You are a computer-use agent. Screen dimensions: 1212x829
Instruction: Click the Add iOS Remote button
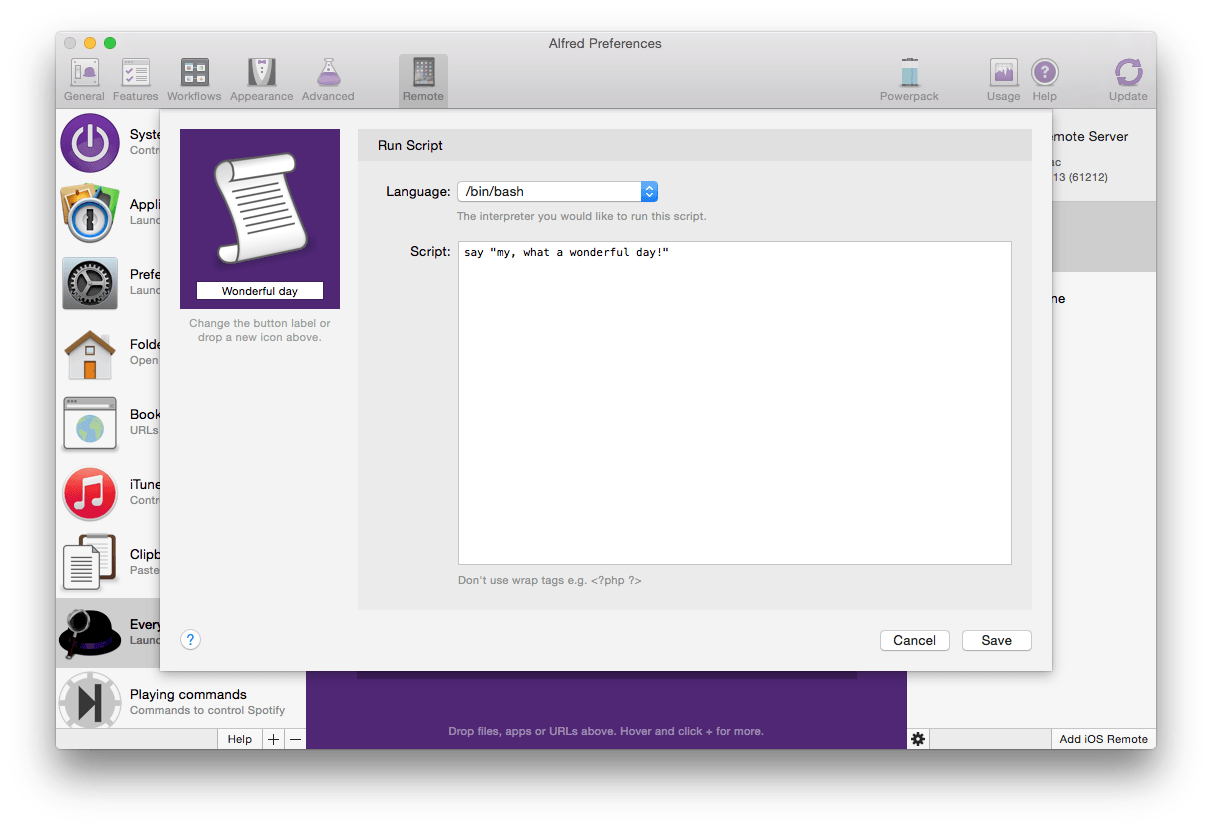click(x=1103, y=738)
